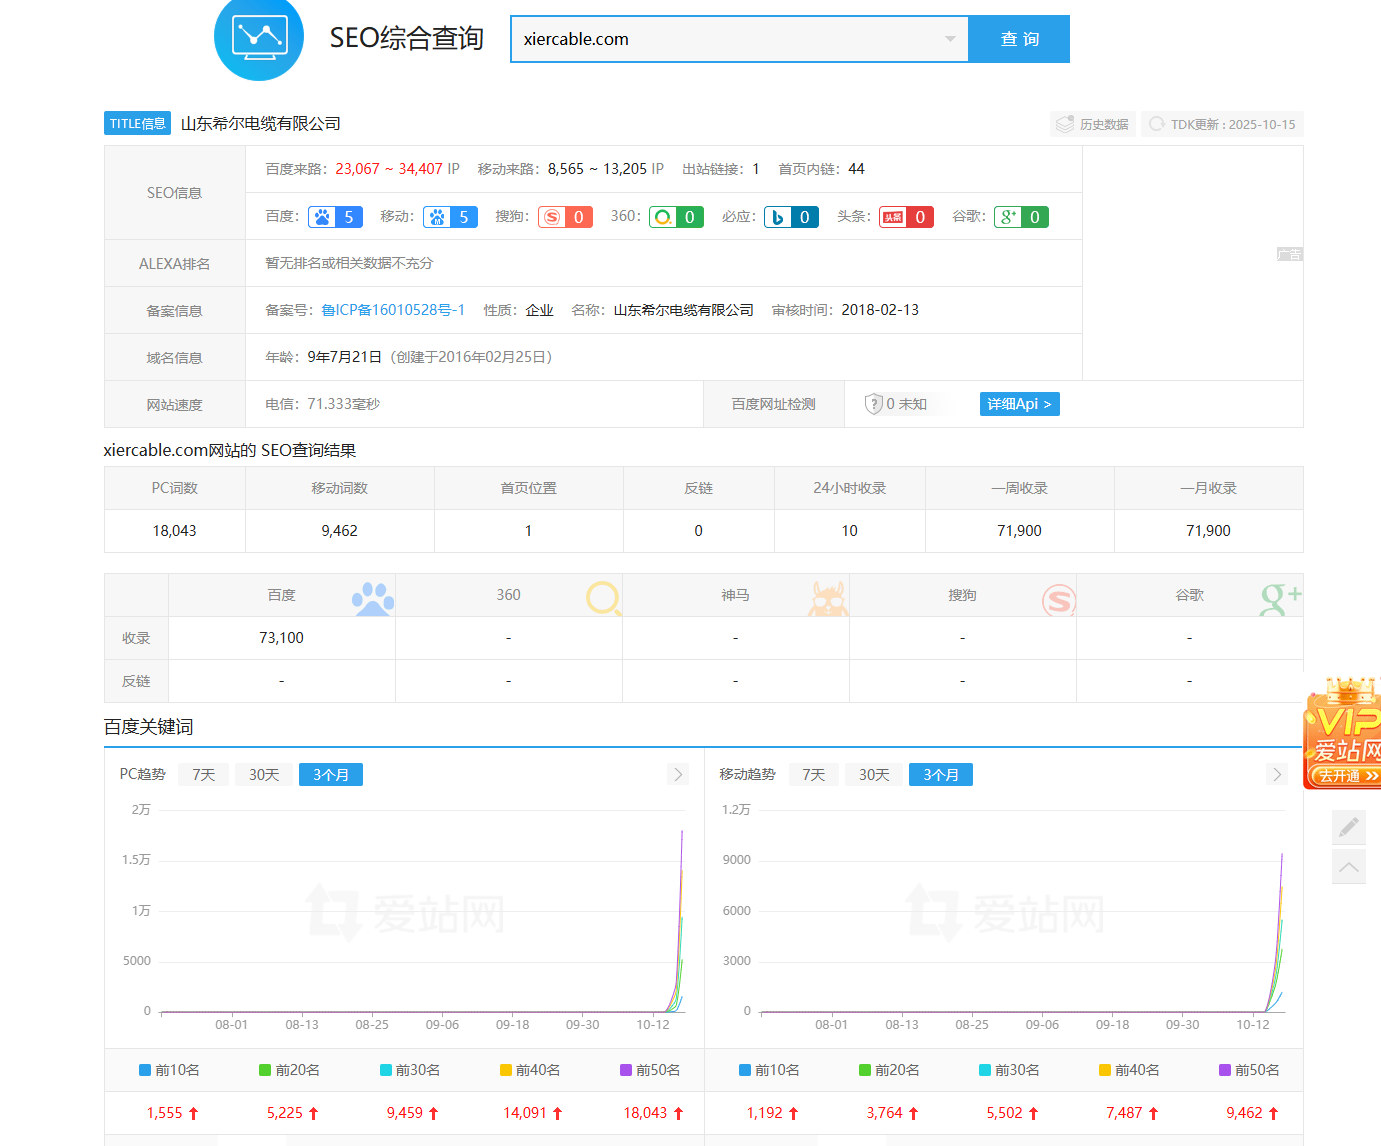Open the domain input dropdown arrow

(950, 39)
